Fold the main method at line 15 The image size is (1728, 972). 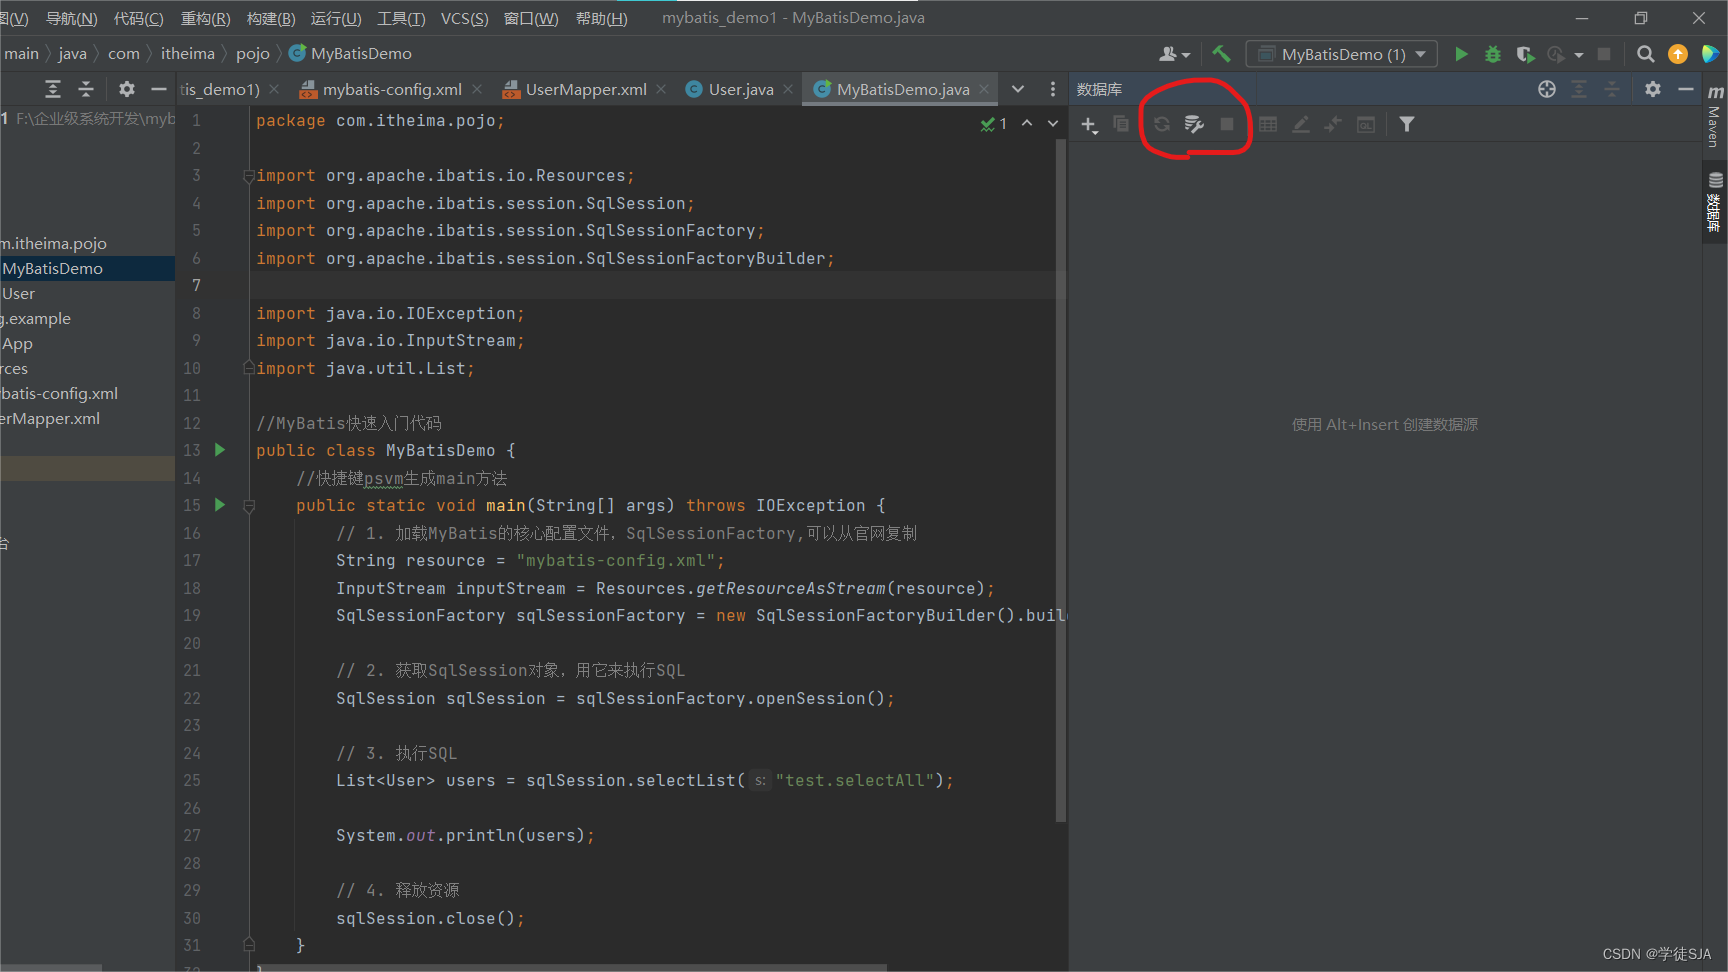(x=249, y=506)
